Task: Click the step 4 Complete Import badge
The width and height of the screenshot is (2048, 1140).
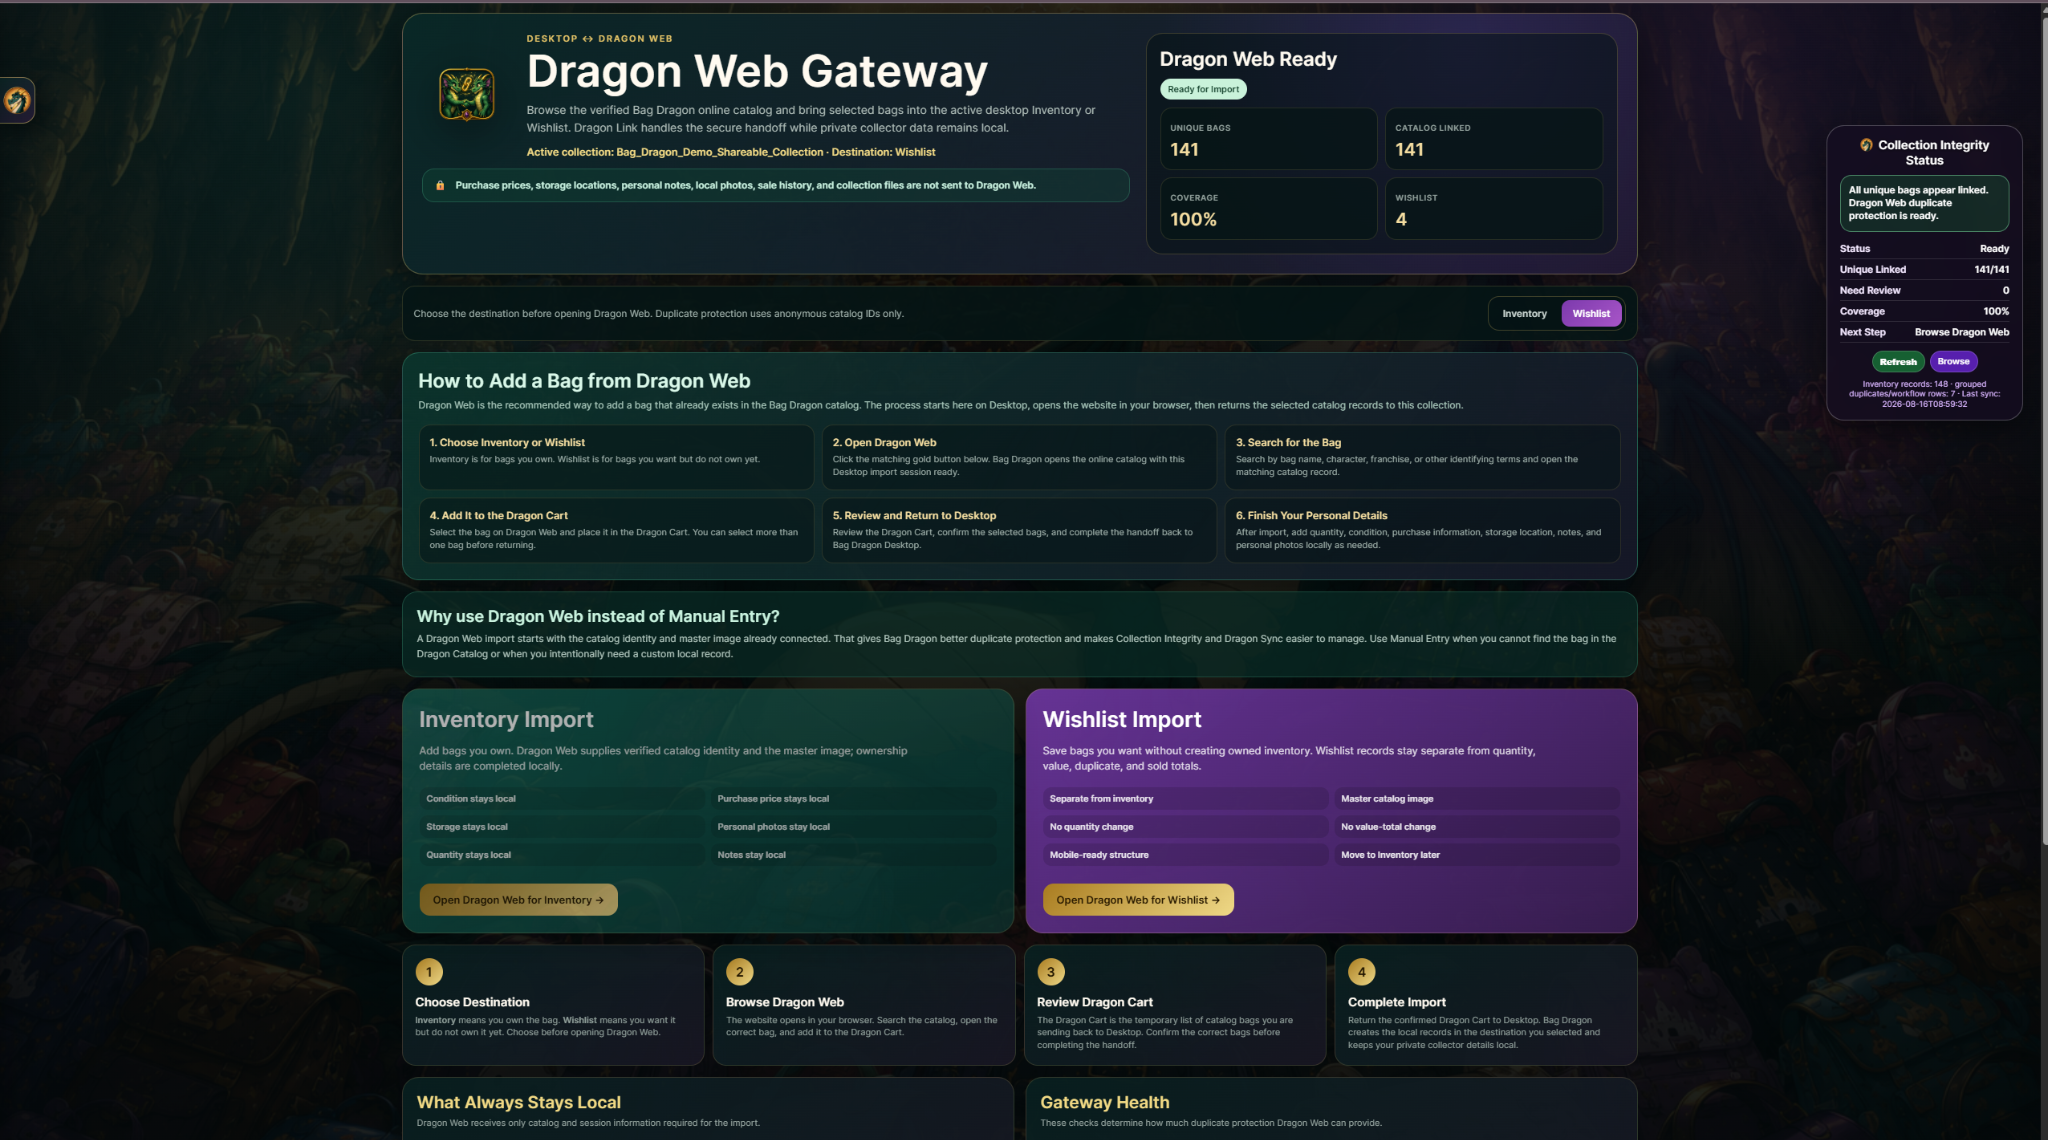Action: (x=1362, y=972)
